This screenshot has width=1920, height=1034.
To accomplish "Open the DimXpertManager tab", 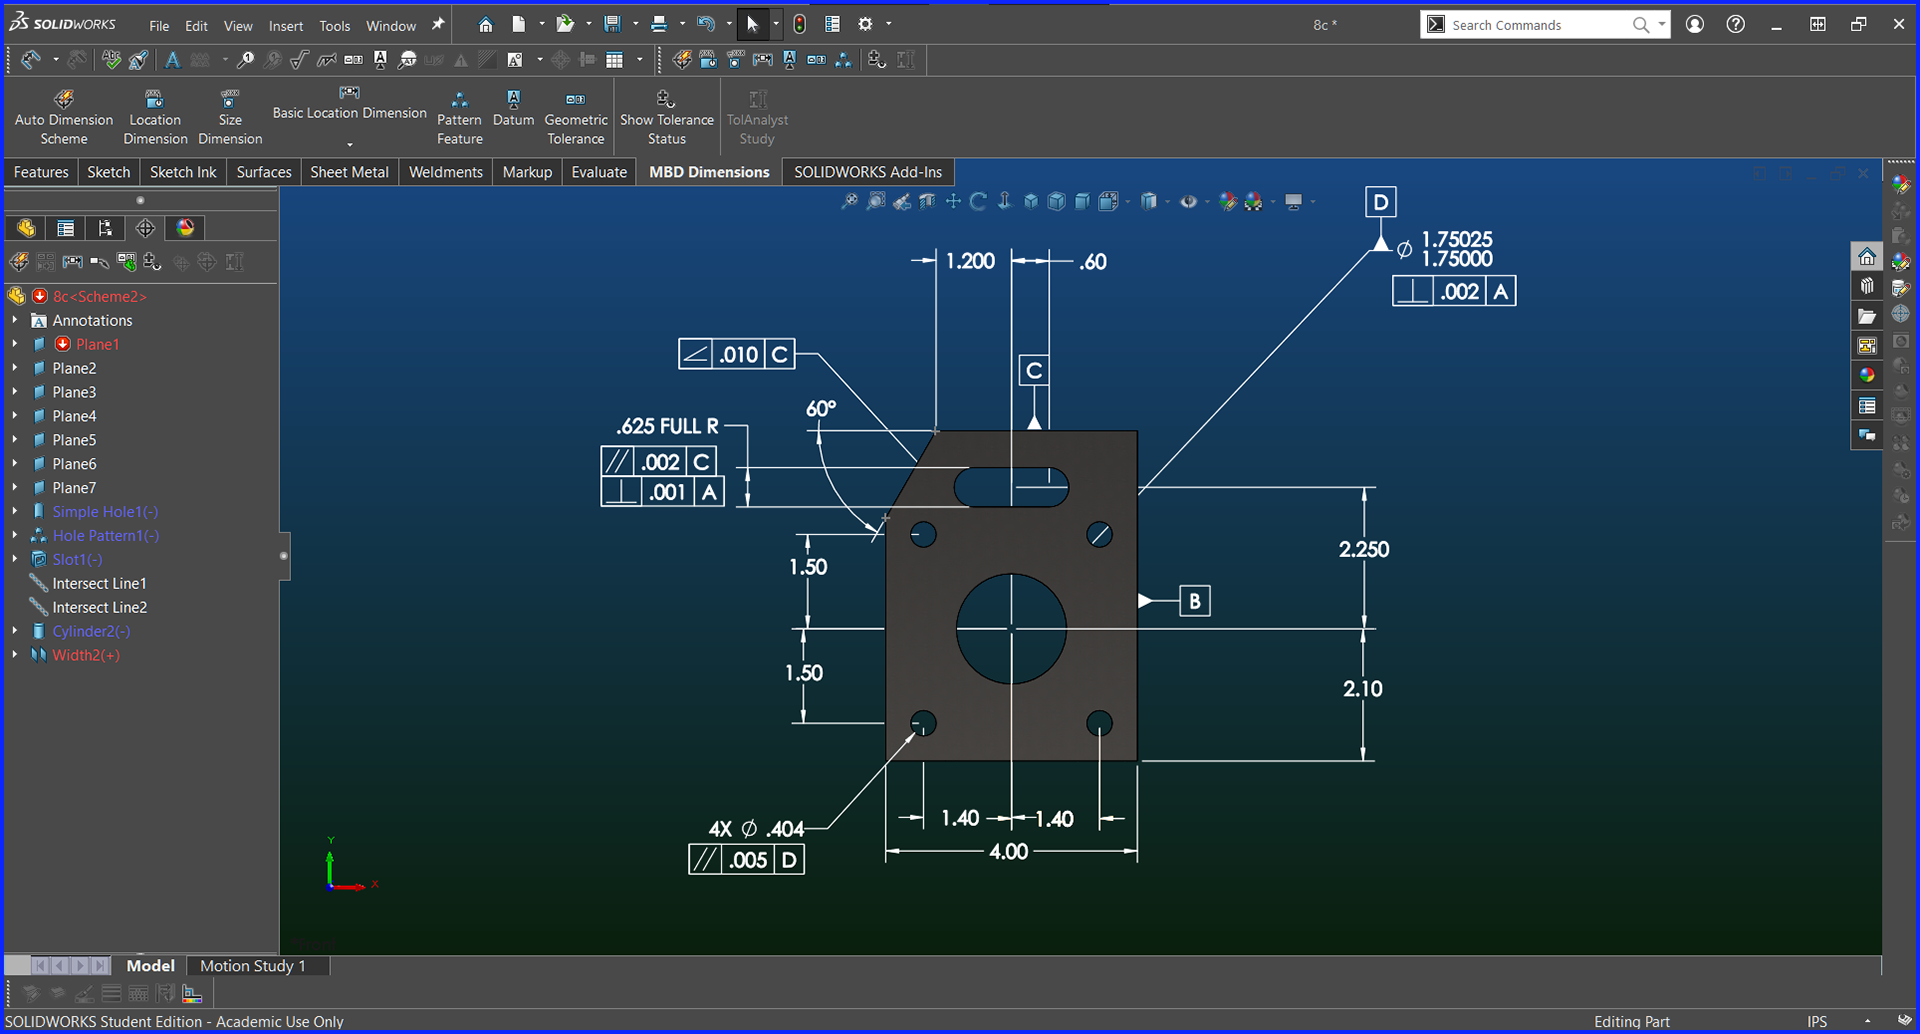I will coord(146,228).
